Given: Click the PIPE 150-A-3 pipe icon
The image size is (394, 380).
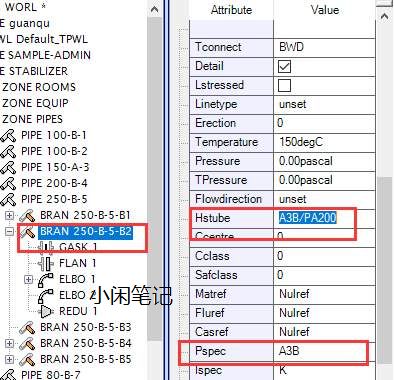Looking at the screenshot, I should [x=8, y=167].
